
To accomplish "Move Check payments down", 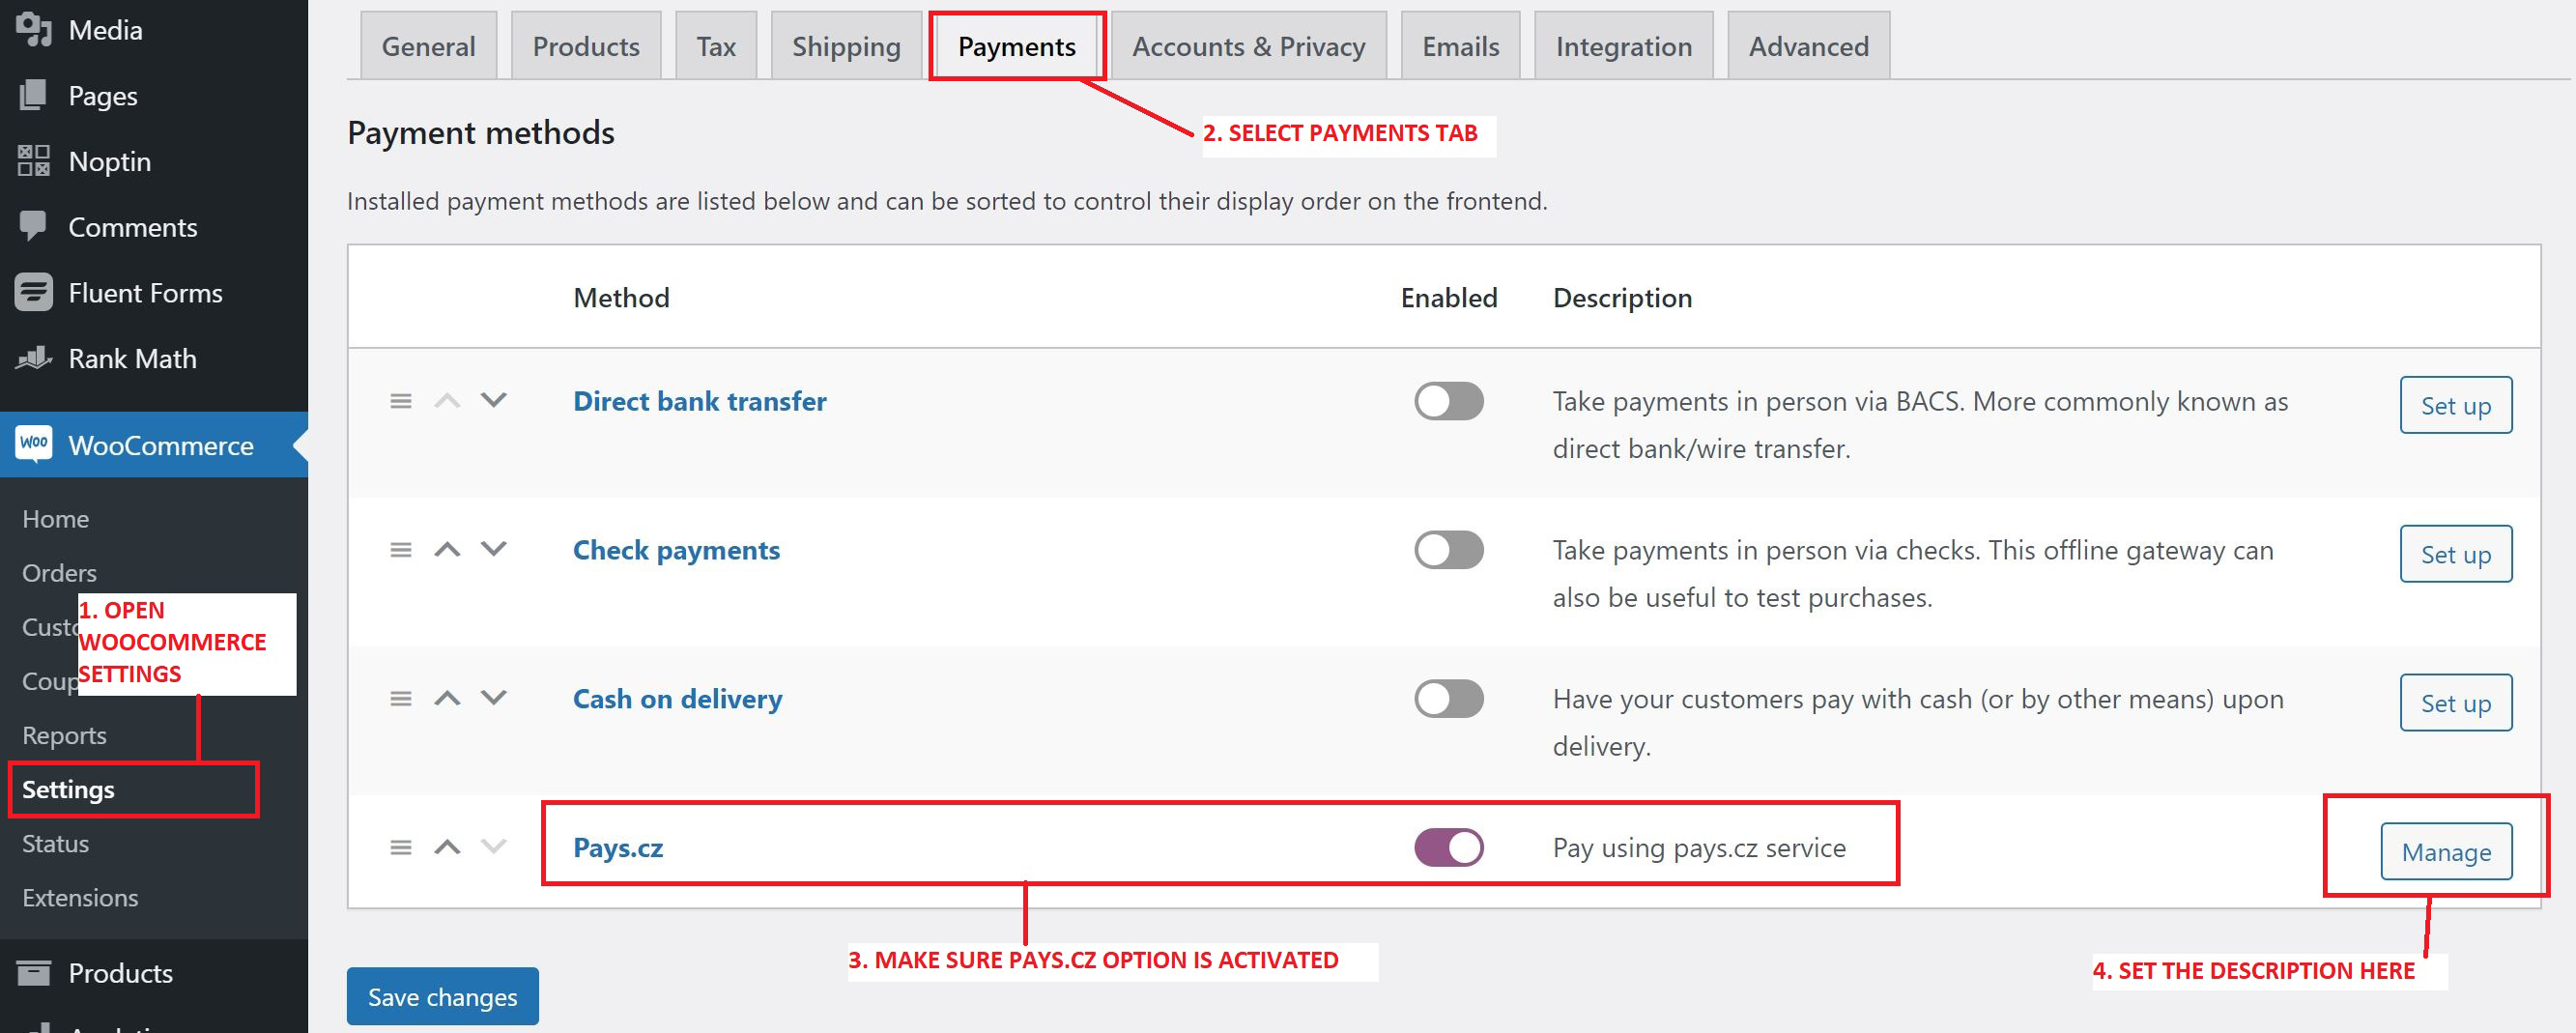I will tap(494, 549).
